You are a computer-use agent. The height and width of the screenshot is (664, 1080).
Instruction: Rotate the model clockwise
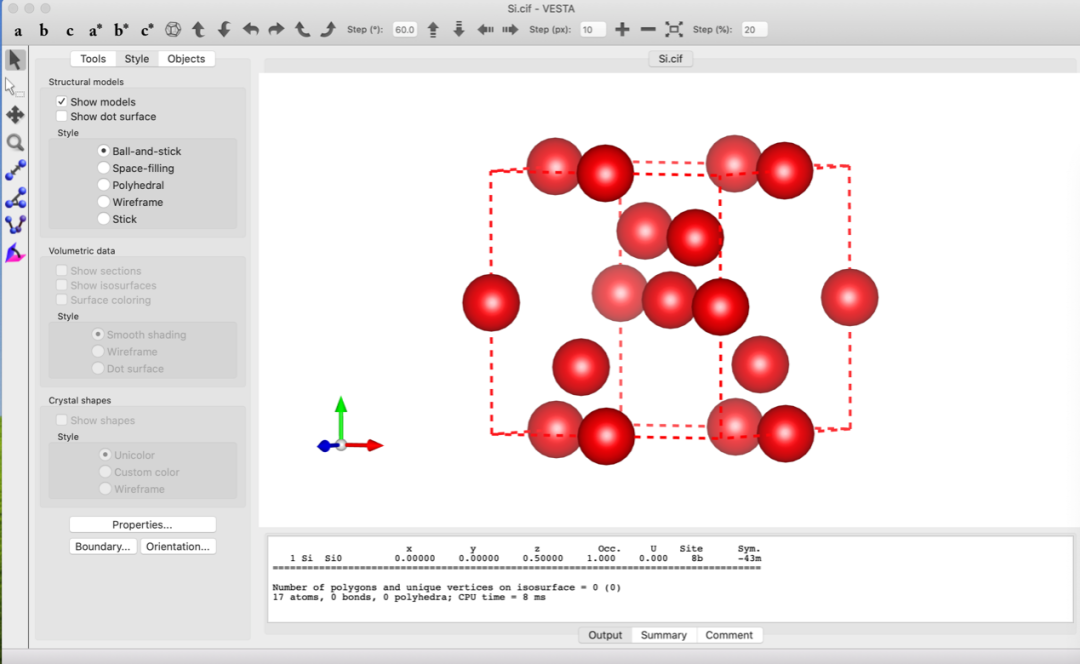tap(328, 30)
